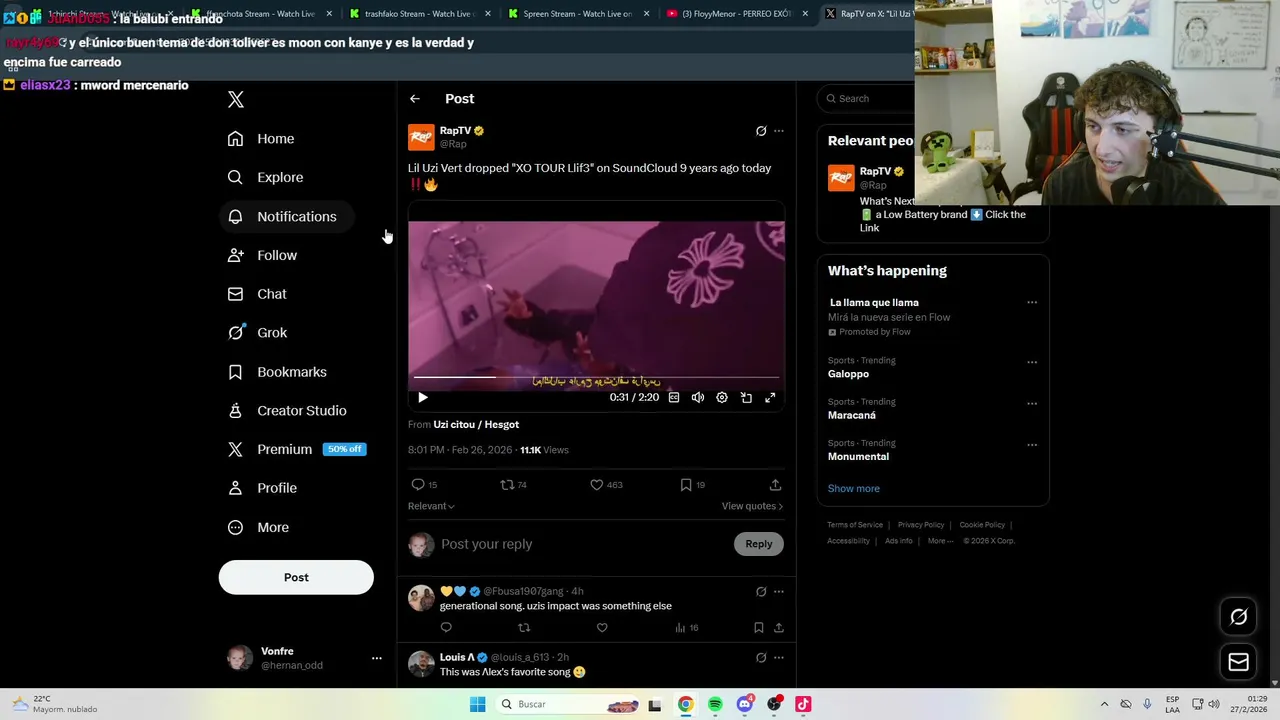The image size is (1280, 720).
Task: Open the Windows Start menu
Action: 478,705
